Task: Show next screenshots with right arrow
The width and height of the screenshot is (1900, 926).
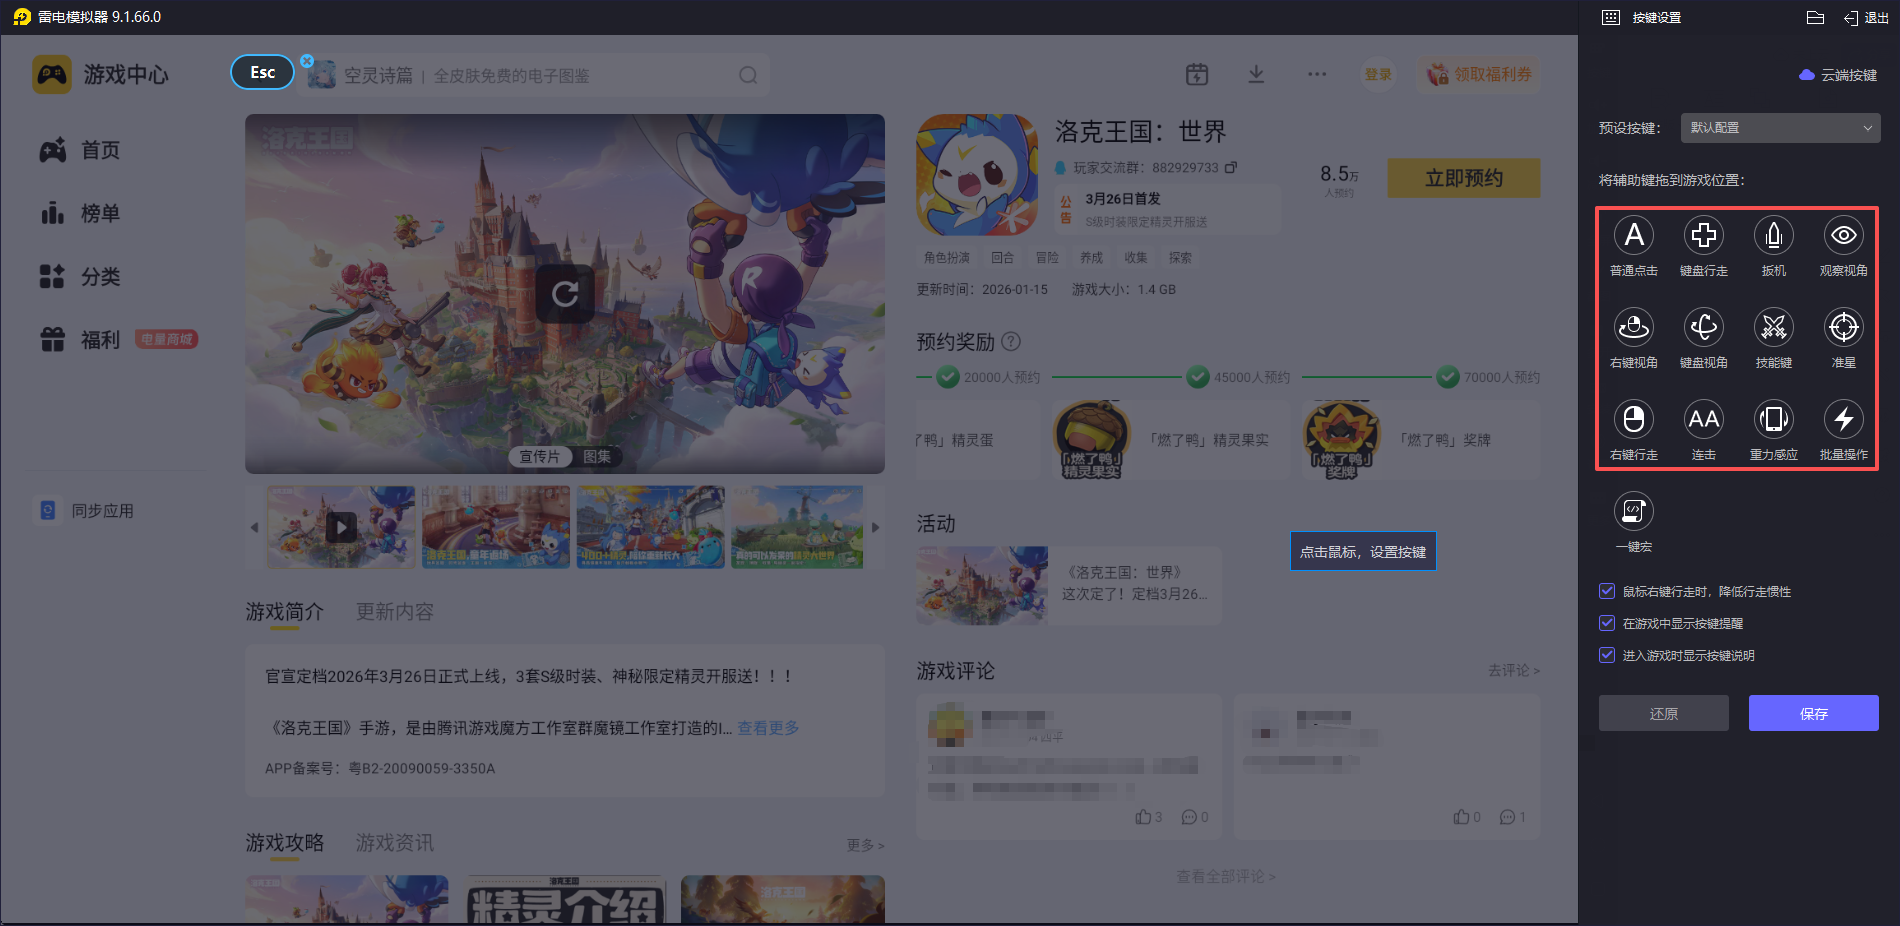Action: click(x=876, y=527)
